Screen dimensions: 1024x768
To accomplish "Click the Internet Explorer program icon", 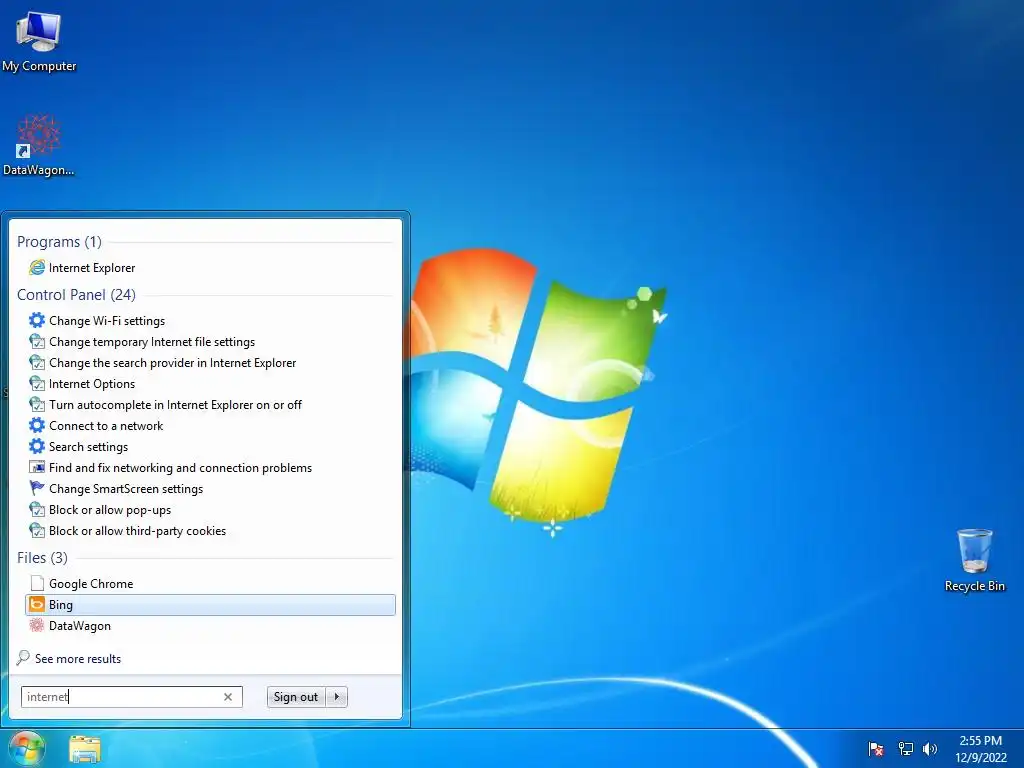I will 37,267.
